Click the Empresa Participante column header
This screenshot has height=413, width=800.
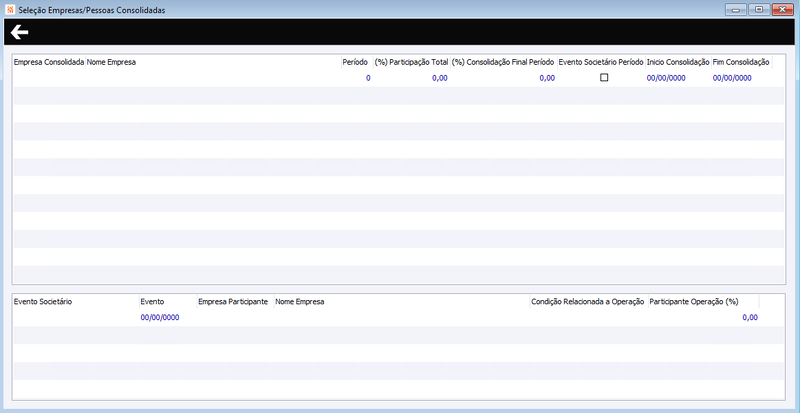[233, 301]
